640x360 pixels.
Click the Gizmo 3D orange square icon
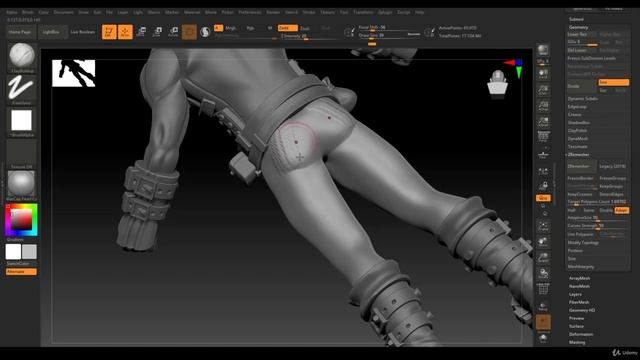pyautogui.click(x=189, y=32)
